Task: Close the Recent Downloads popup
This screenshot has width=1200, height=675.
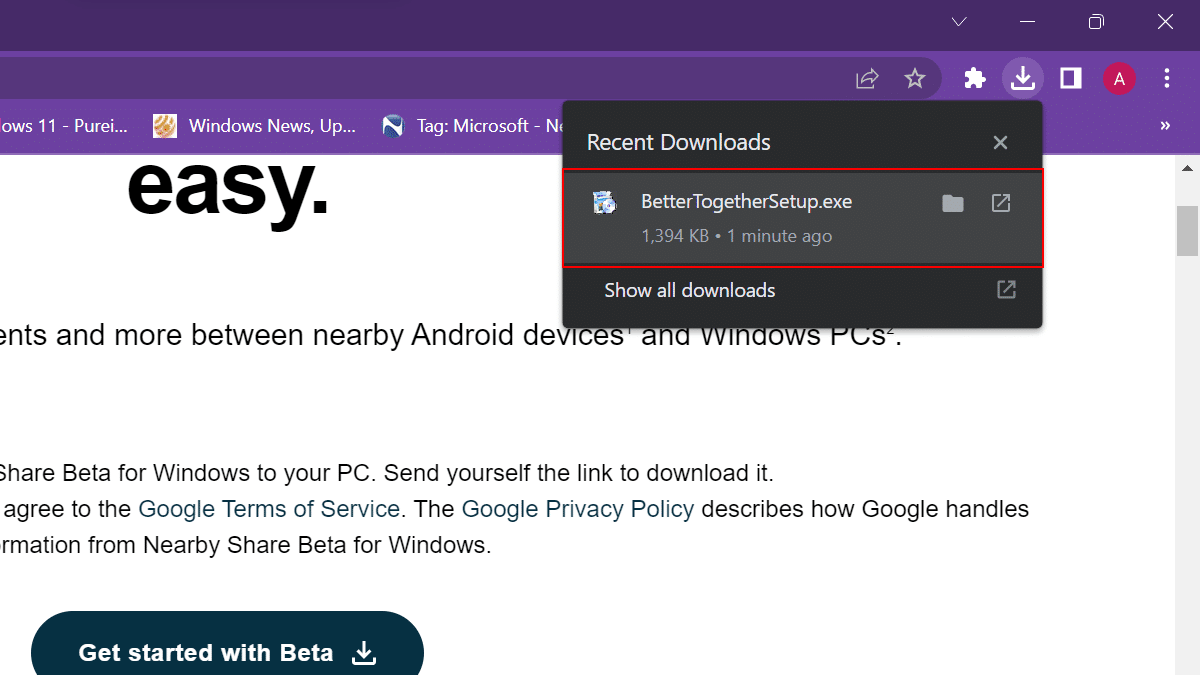Action: [1000, 143]
